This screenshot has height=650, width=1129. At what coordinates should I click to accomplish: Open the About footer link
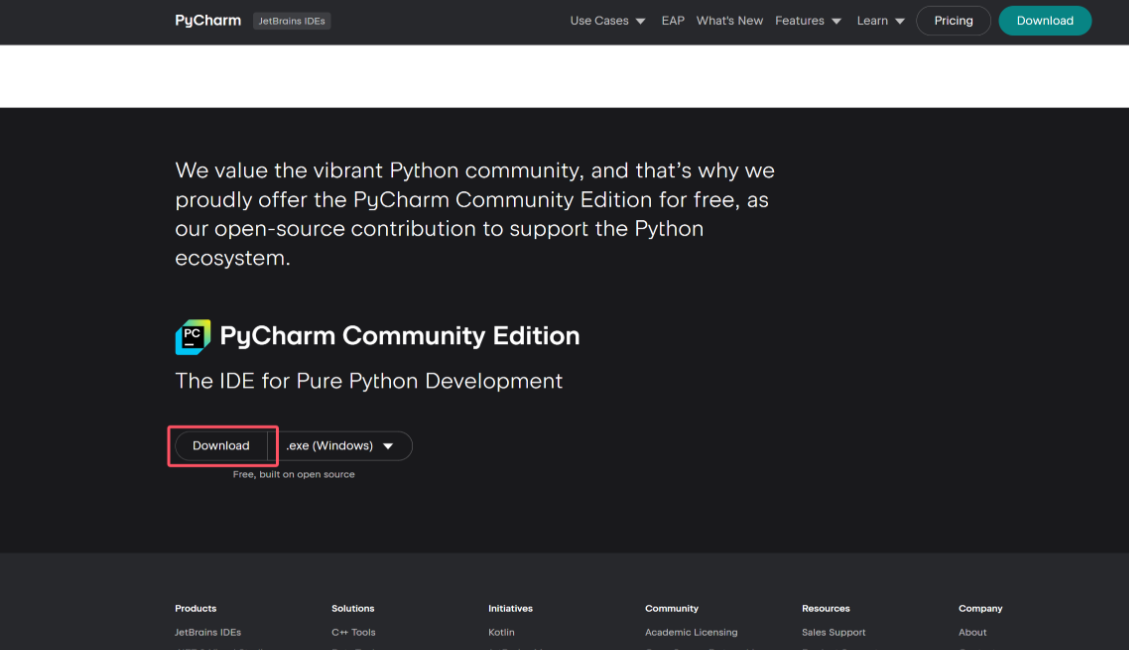pos(972,632)
